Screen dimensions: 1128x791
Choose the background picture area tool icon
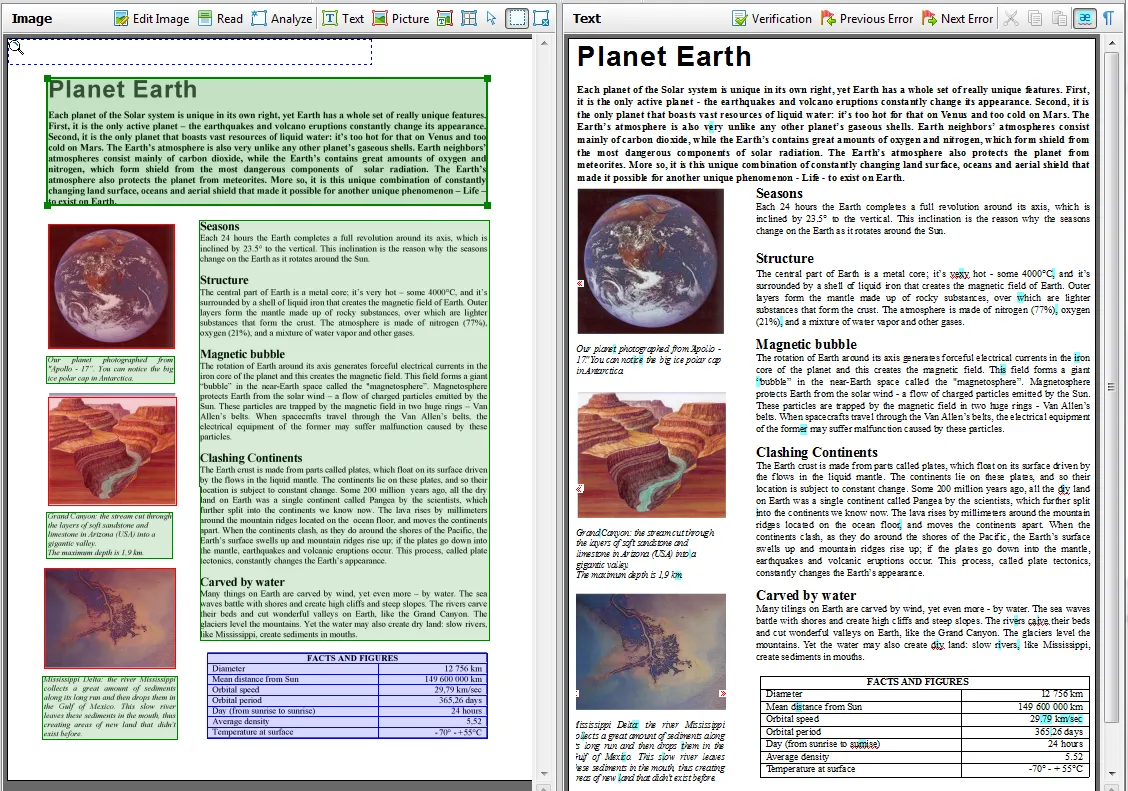(x=445, y=19)
